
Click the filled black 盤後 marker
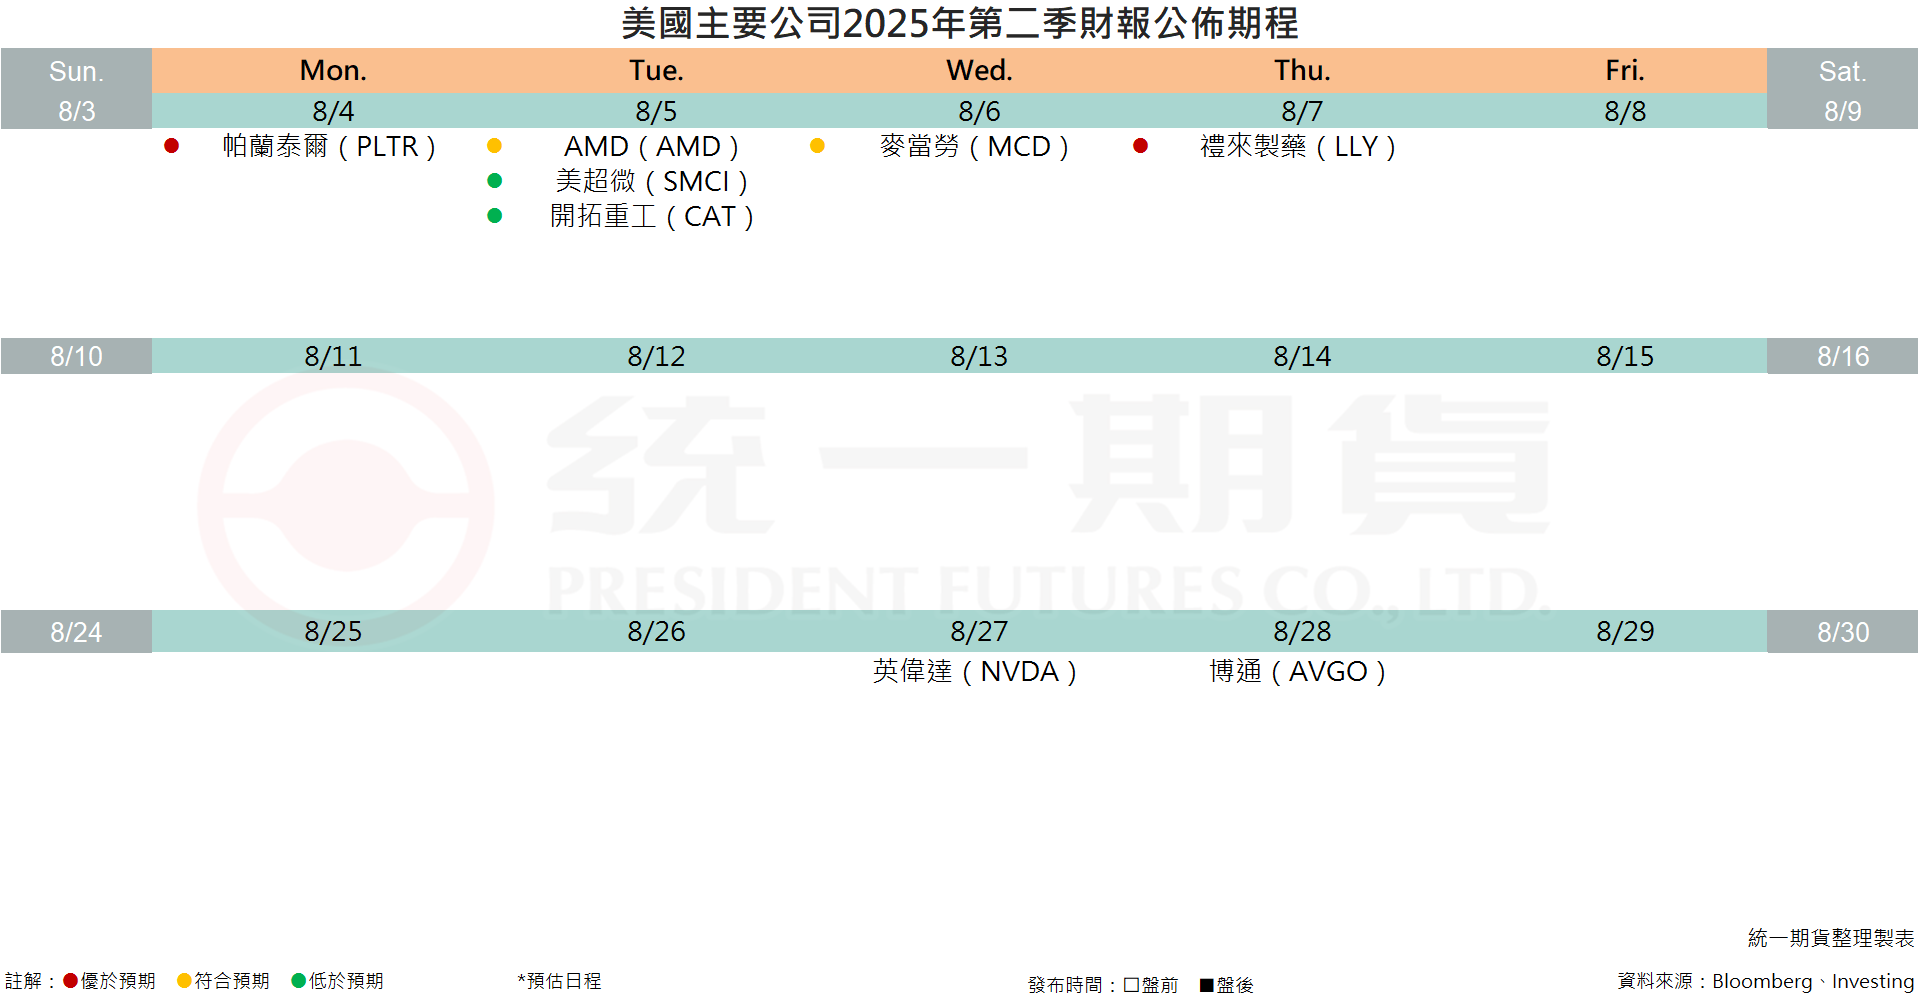click(1207, 985)
